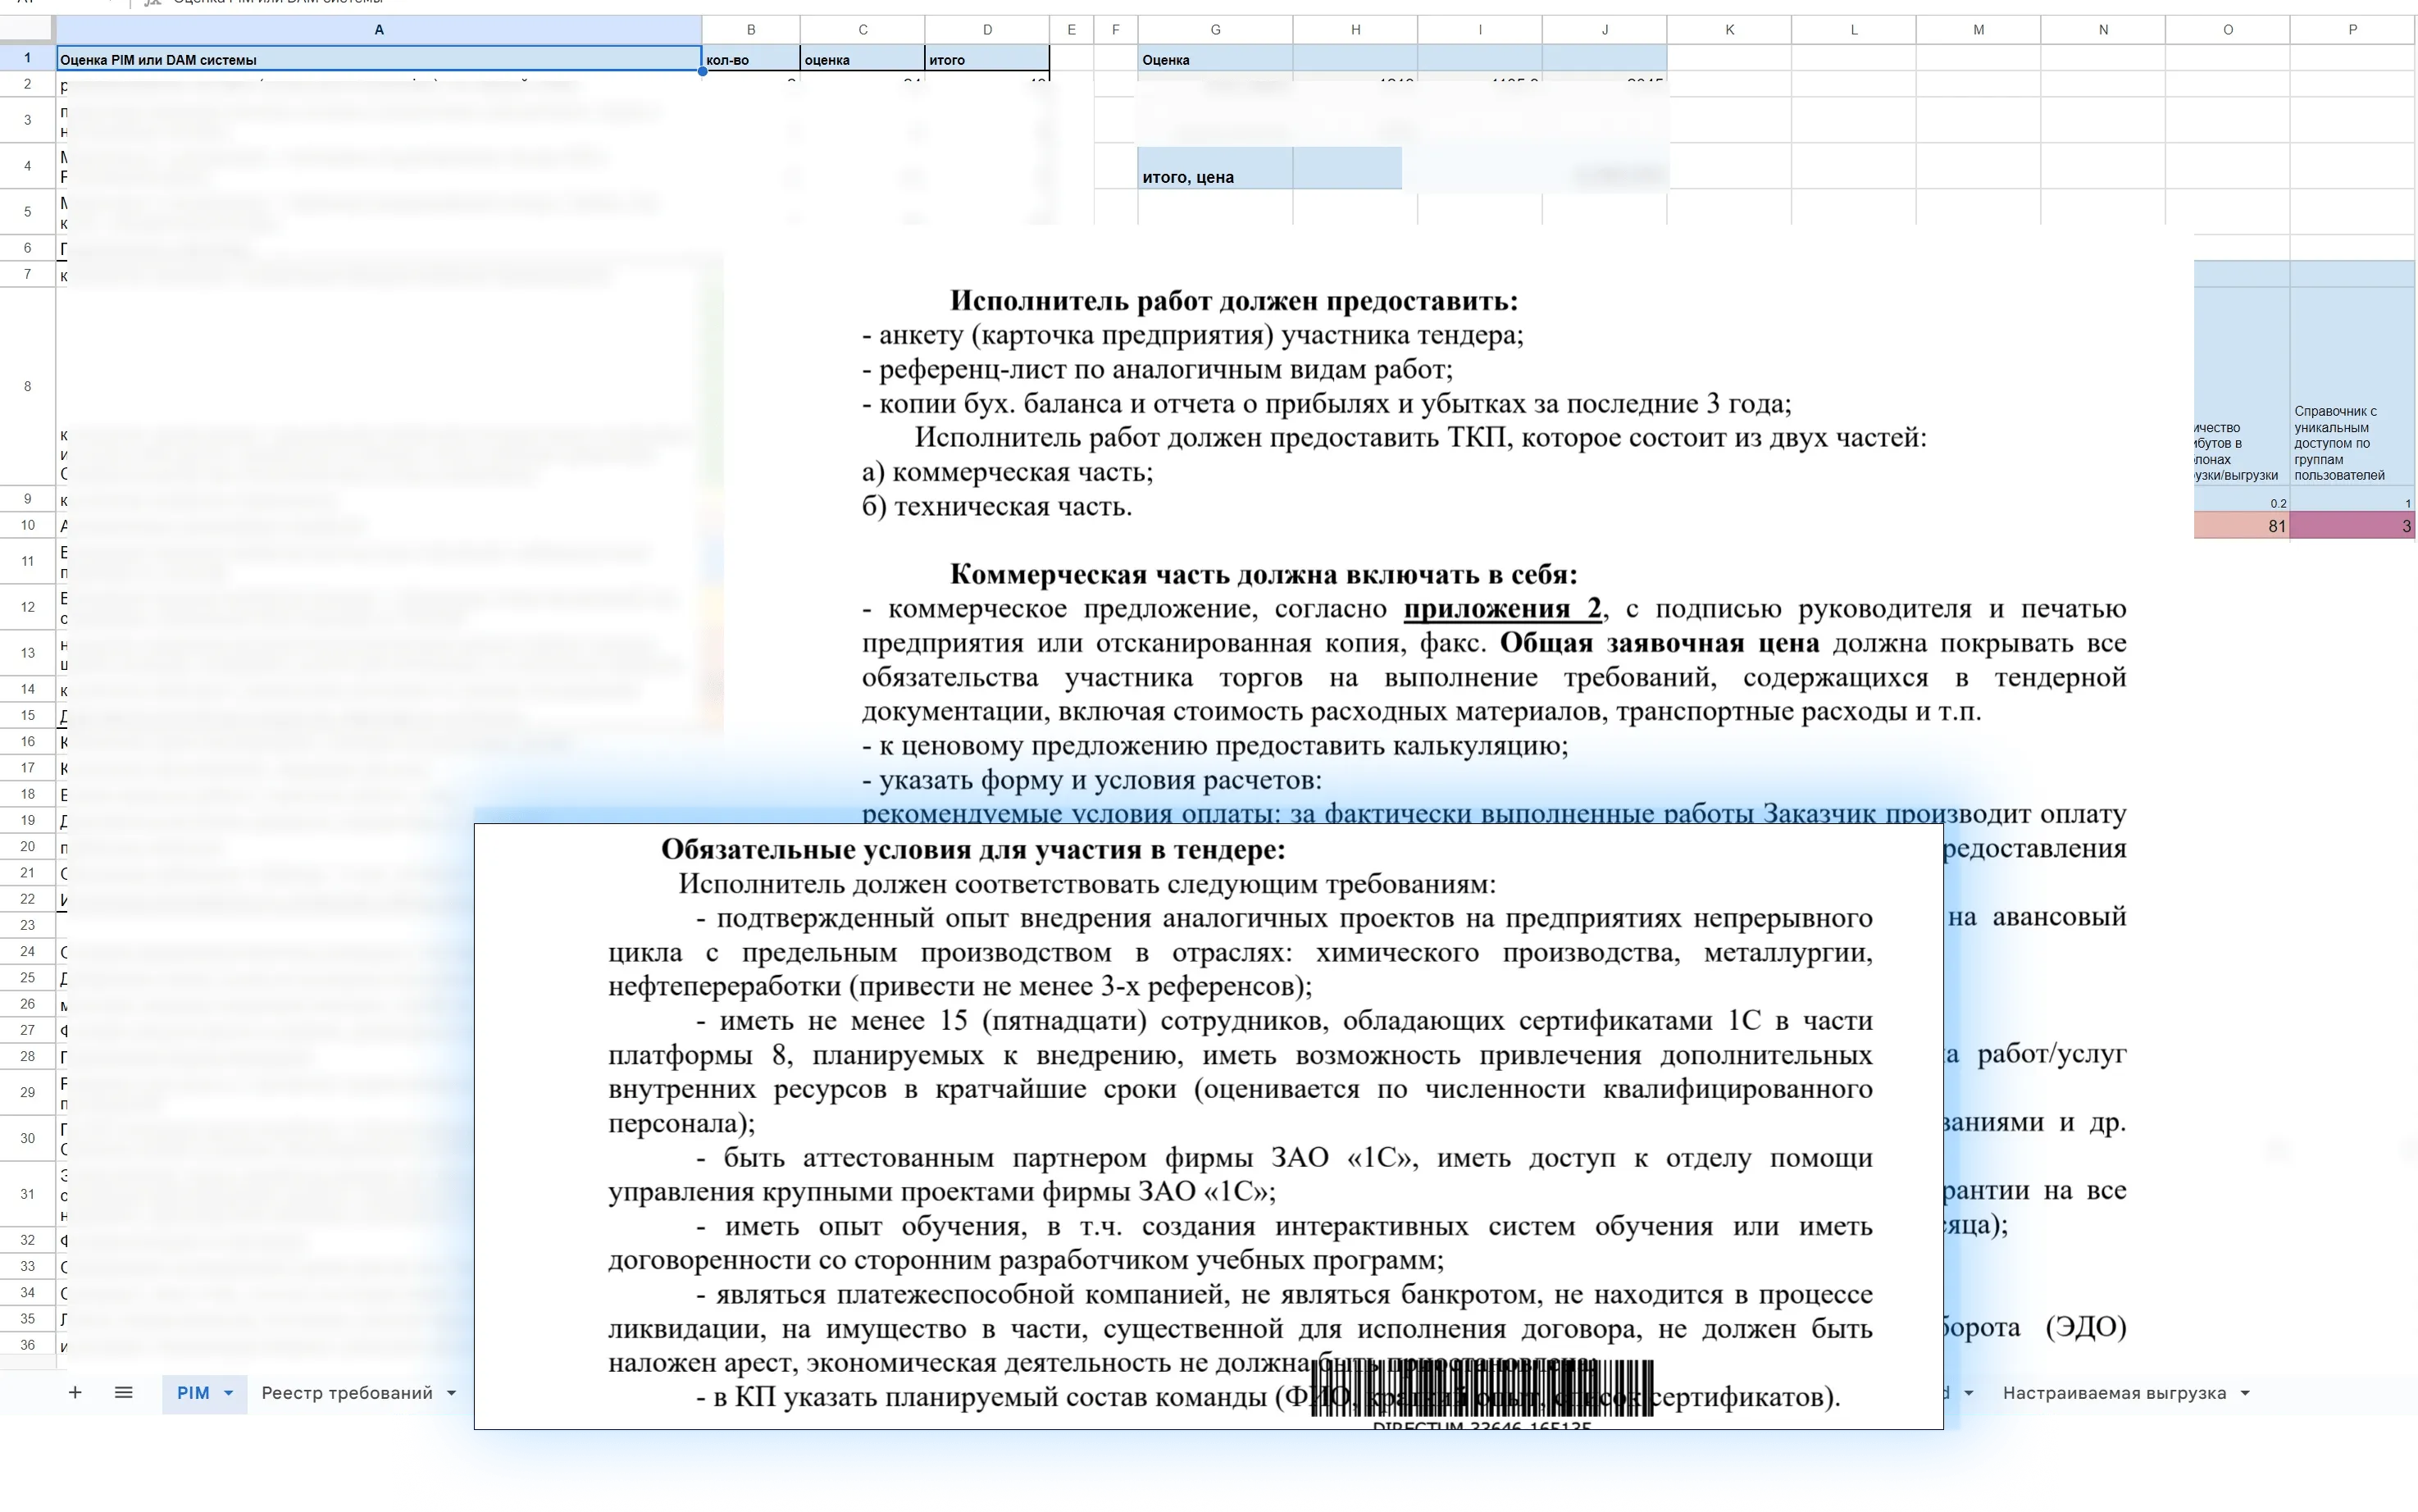
Task: Select the purple cell with value 3
Action: tap(2352, 526)
